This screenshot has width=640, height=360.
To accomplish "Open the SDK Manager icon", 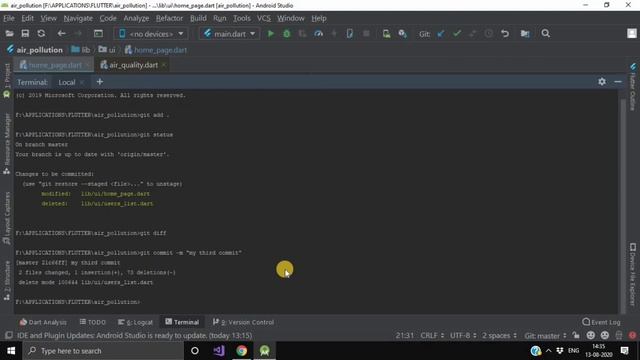I will point(402,34).
